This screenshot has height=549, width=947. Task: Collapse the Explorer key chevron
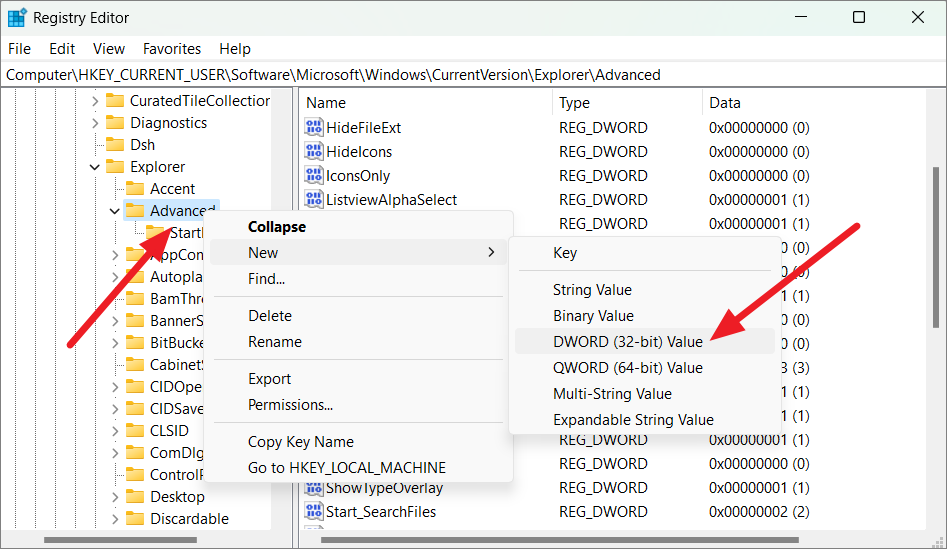pyautogui.click(x=95, y=167)
